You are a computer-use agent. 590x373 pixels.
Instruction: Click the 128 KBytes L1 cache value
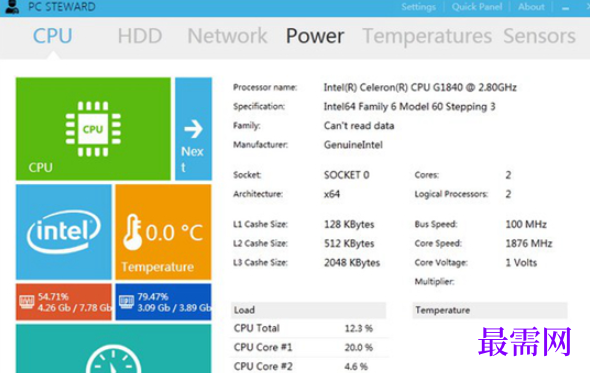(349, 224)
